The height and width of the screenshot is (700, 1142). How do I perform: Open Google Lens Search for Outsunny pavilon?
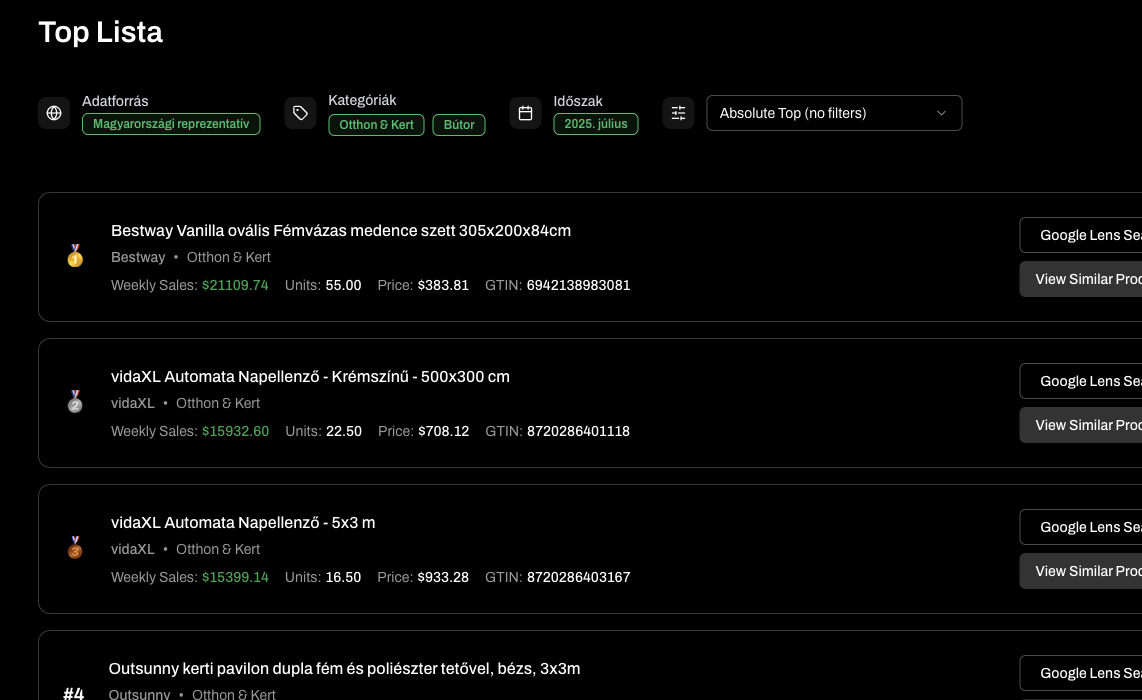pos(1081,672)
